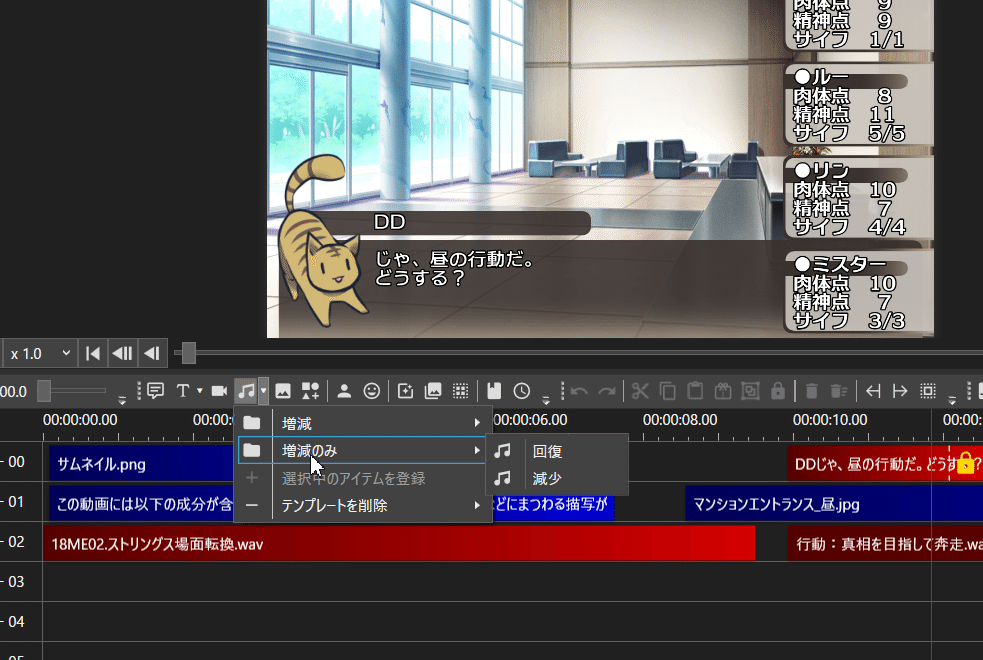The width and height of the screenshot is (983, 660).
Task: Toggle the audio item template dropdown arrow
Action: [x=263, y=390]
